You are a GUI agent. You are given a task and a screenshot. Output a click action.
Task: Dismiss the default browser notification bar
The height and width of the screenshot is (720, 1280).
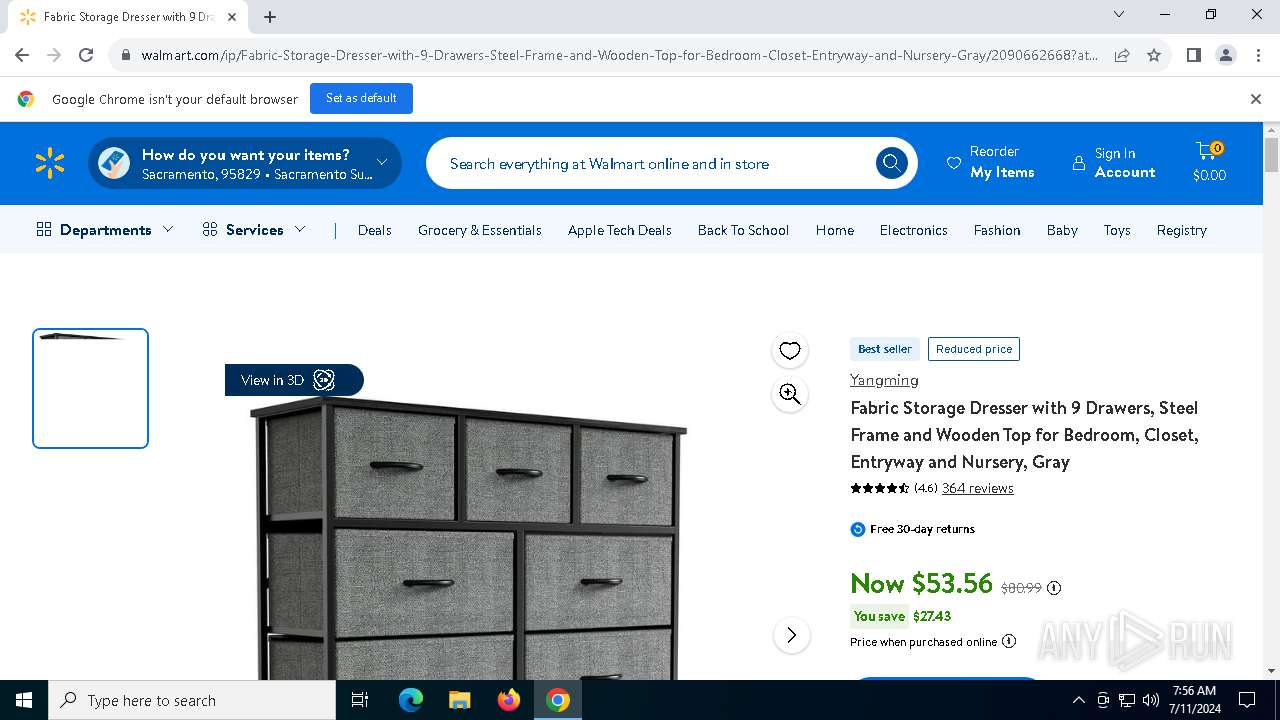coord(1256,98)
